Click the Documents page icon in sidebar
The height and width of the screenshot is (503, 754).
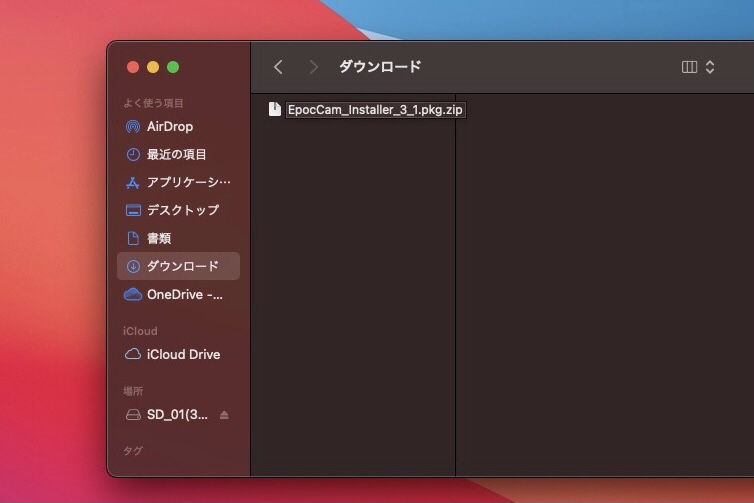point(133,238)
